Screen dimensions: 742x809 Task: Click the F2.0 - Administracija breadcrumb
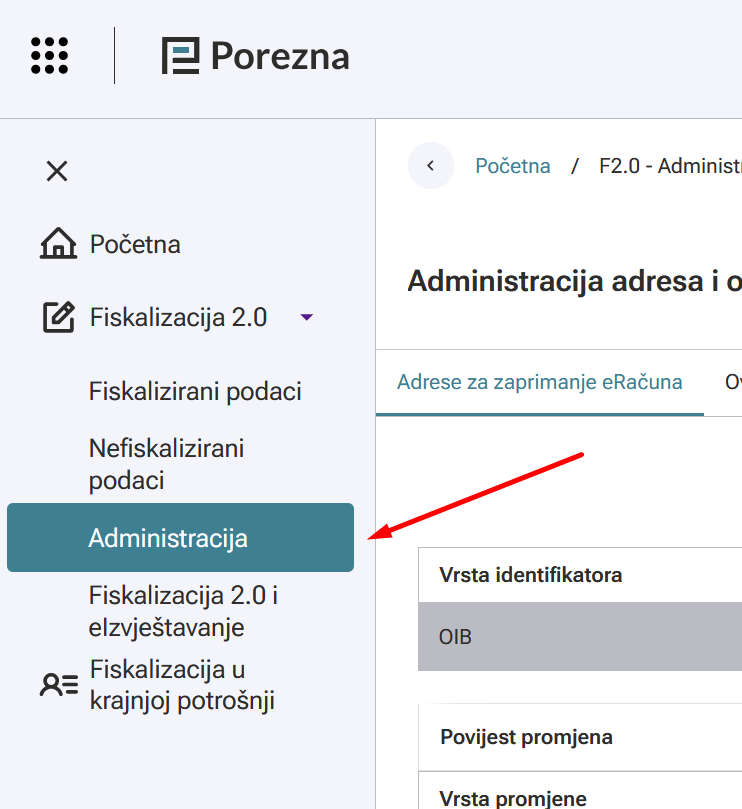coord(669,166)
